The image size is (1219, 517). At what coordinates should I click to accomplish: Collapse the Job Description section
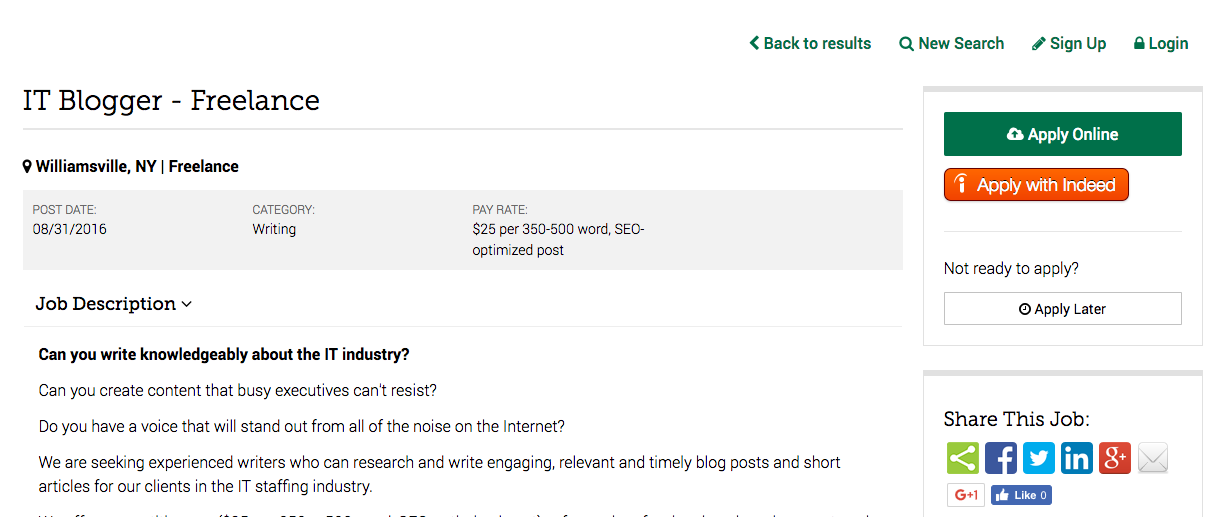[113, 304]
